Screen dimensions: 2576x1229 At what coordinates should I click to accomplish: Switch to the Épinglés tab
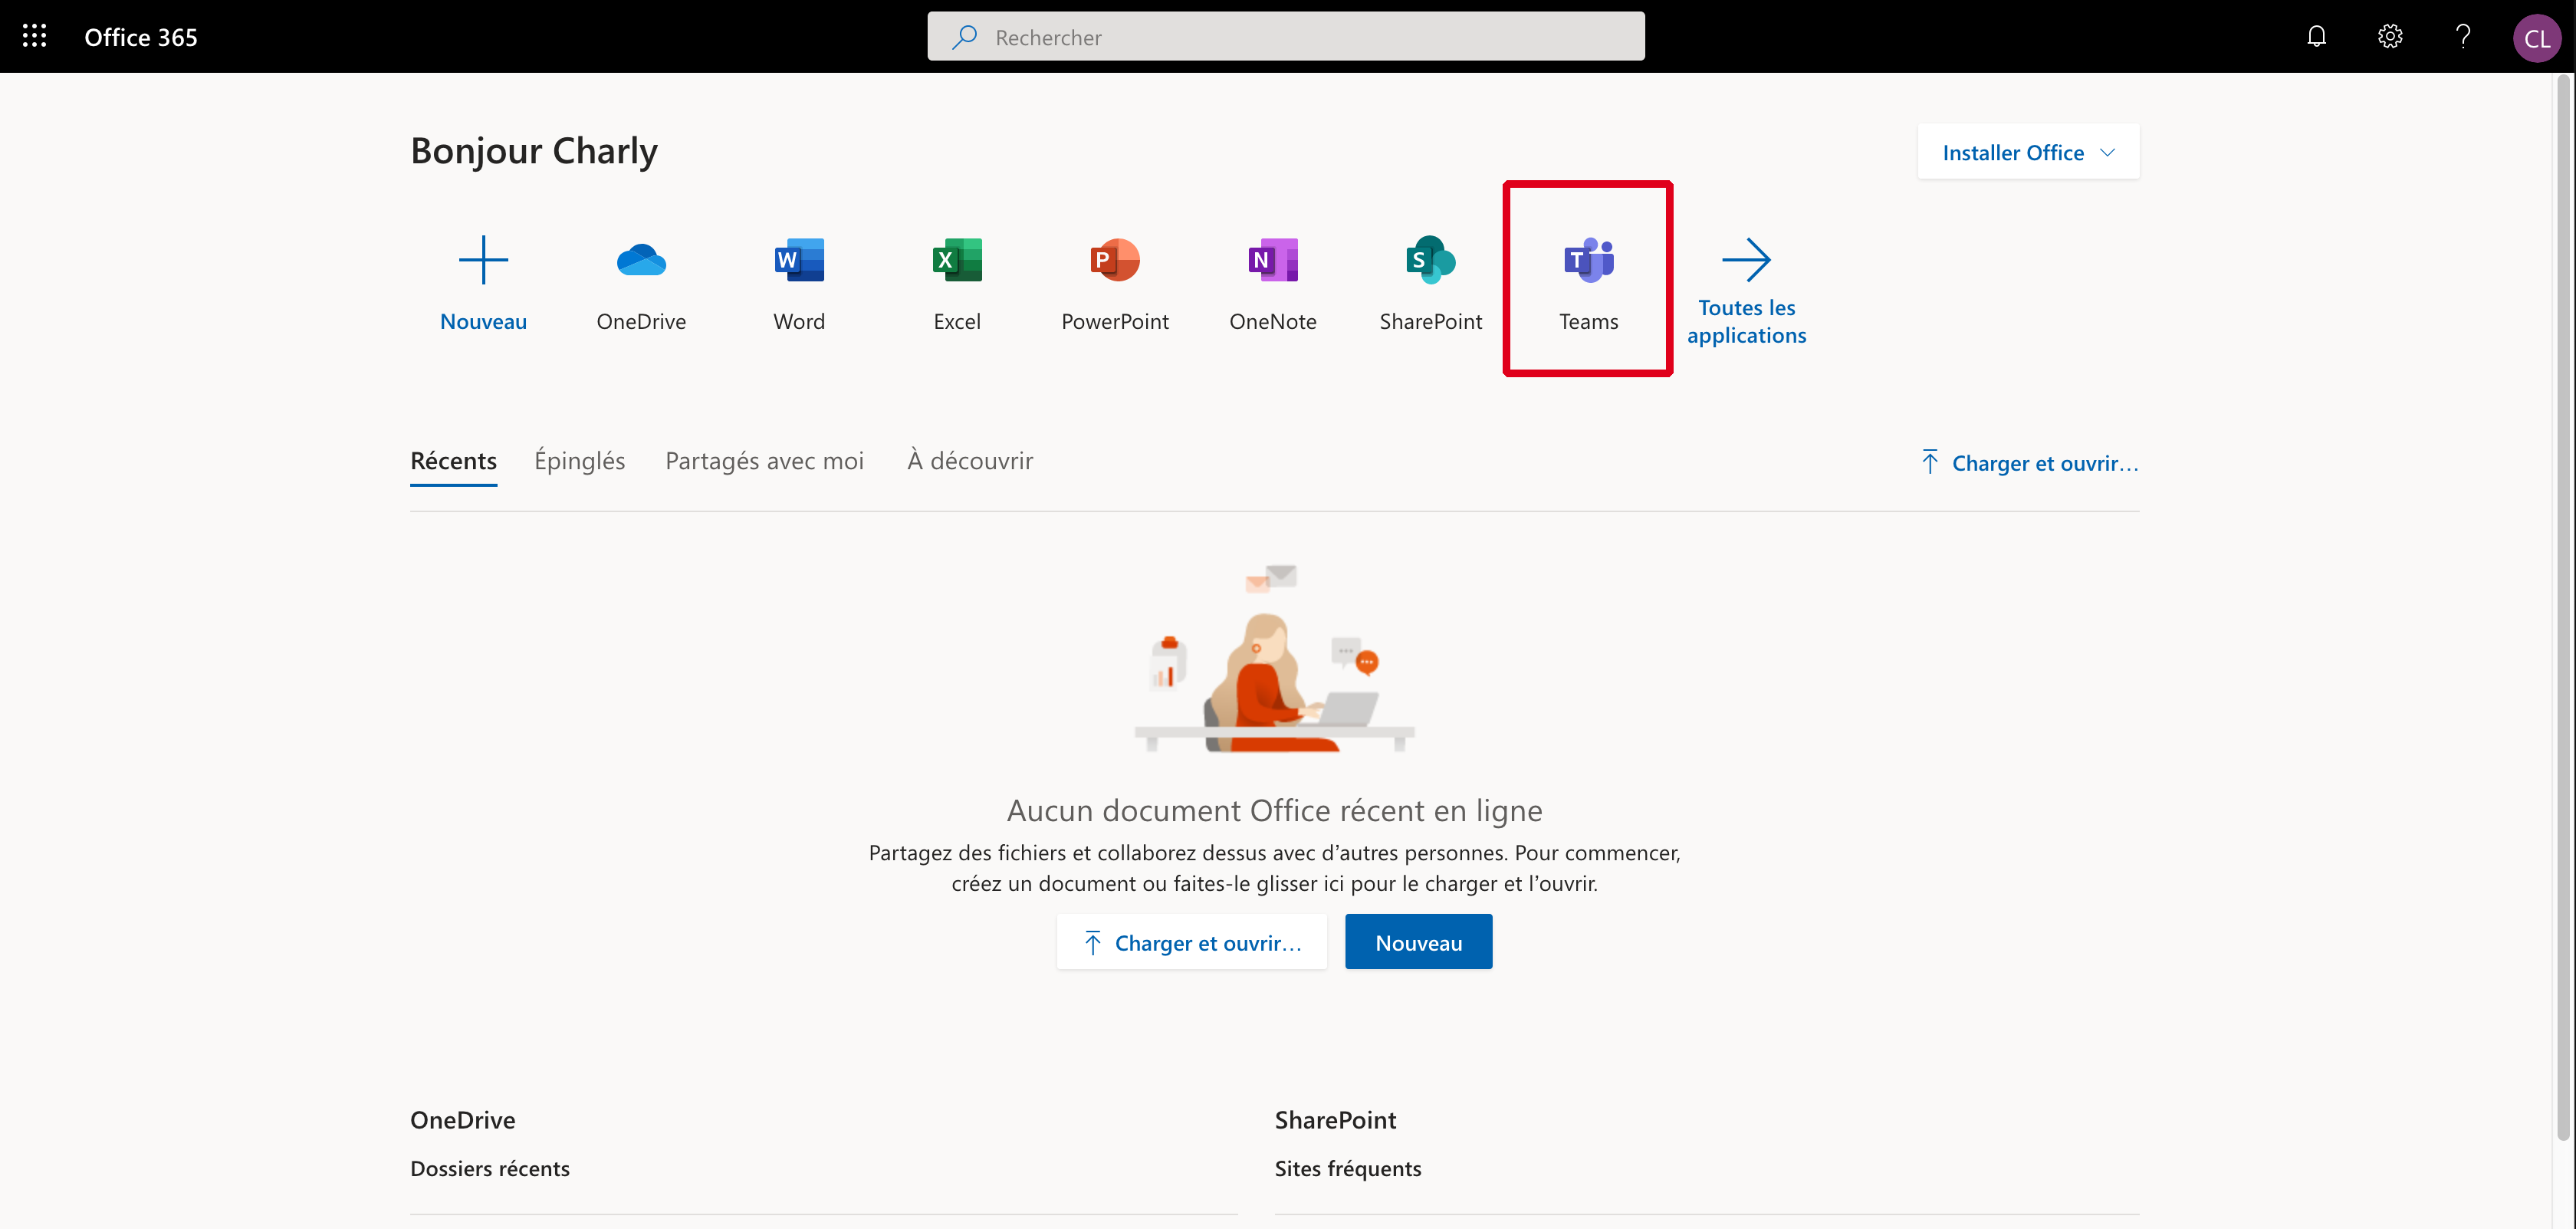tap(579, 461)
